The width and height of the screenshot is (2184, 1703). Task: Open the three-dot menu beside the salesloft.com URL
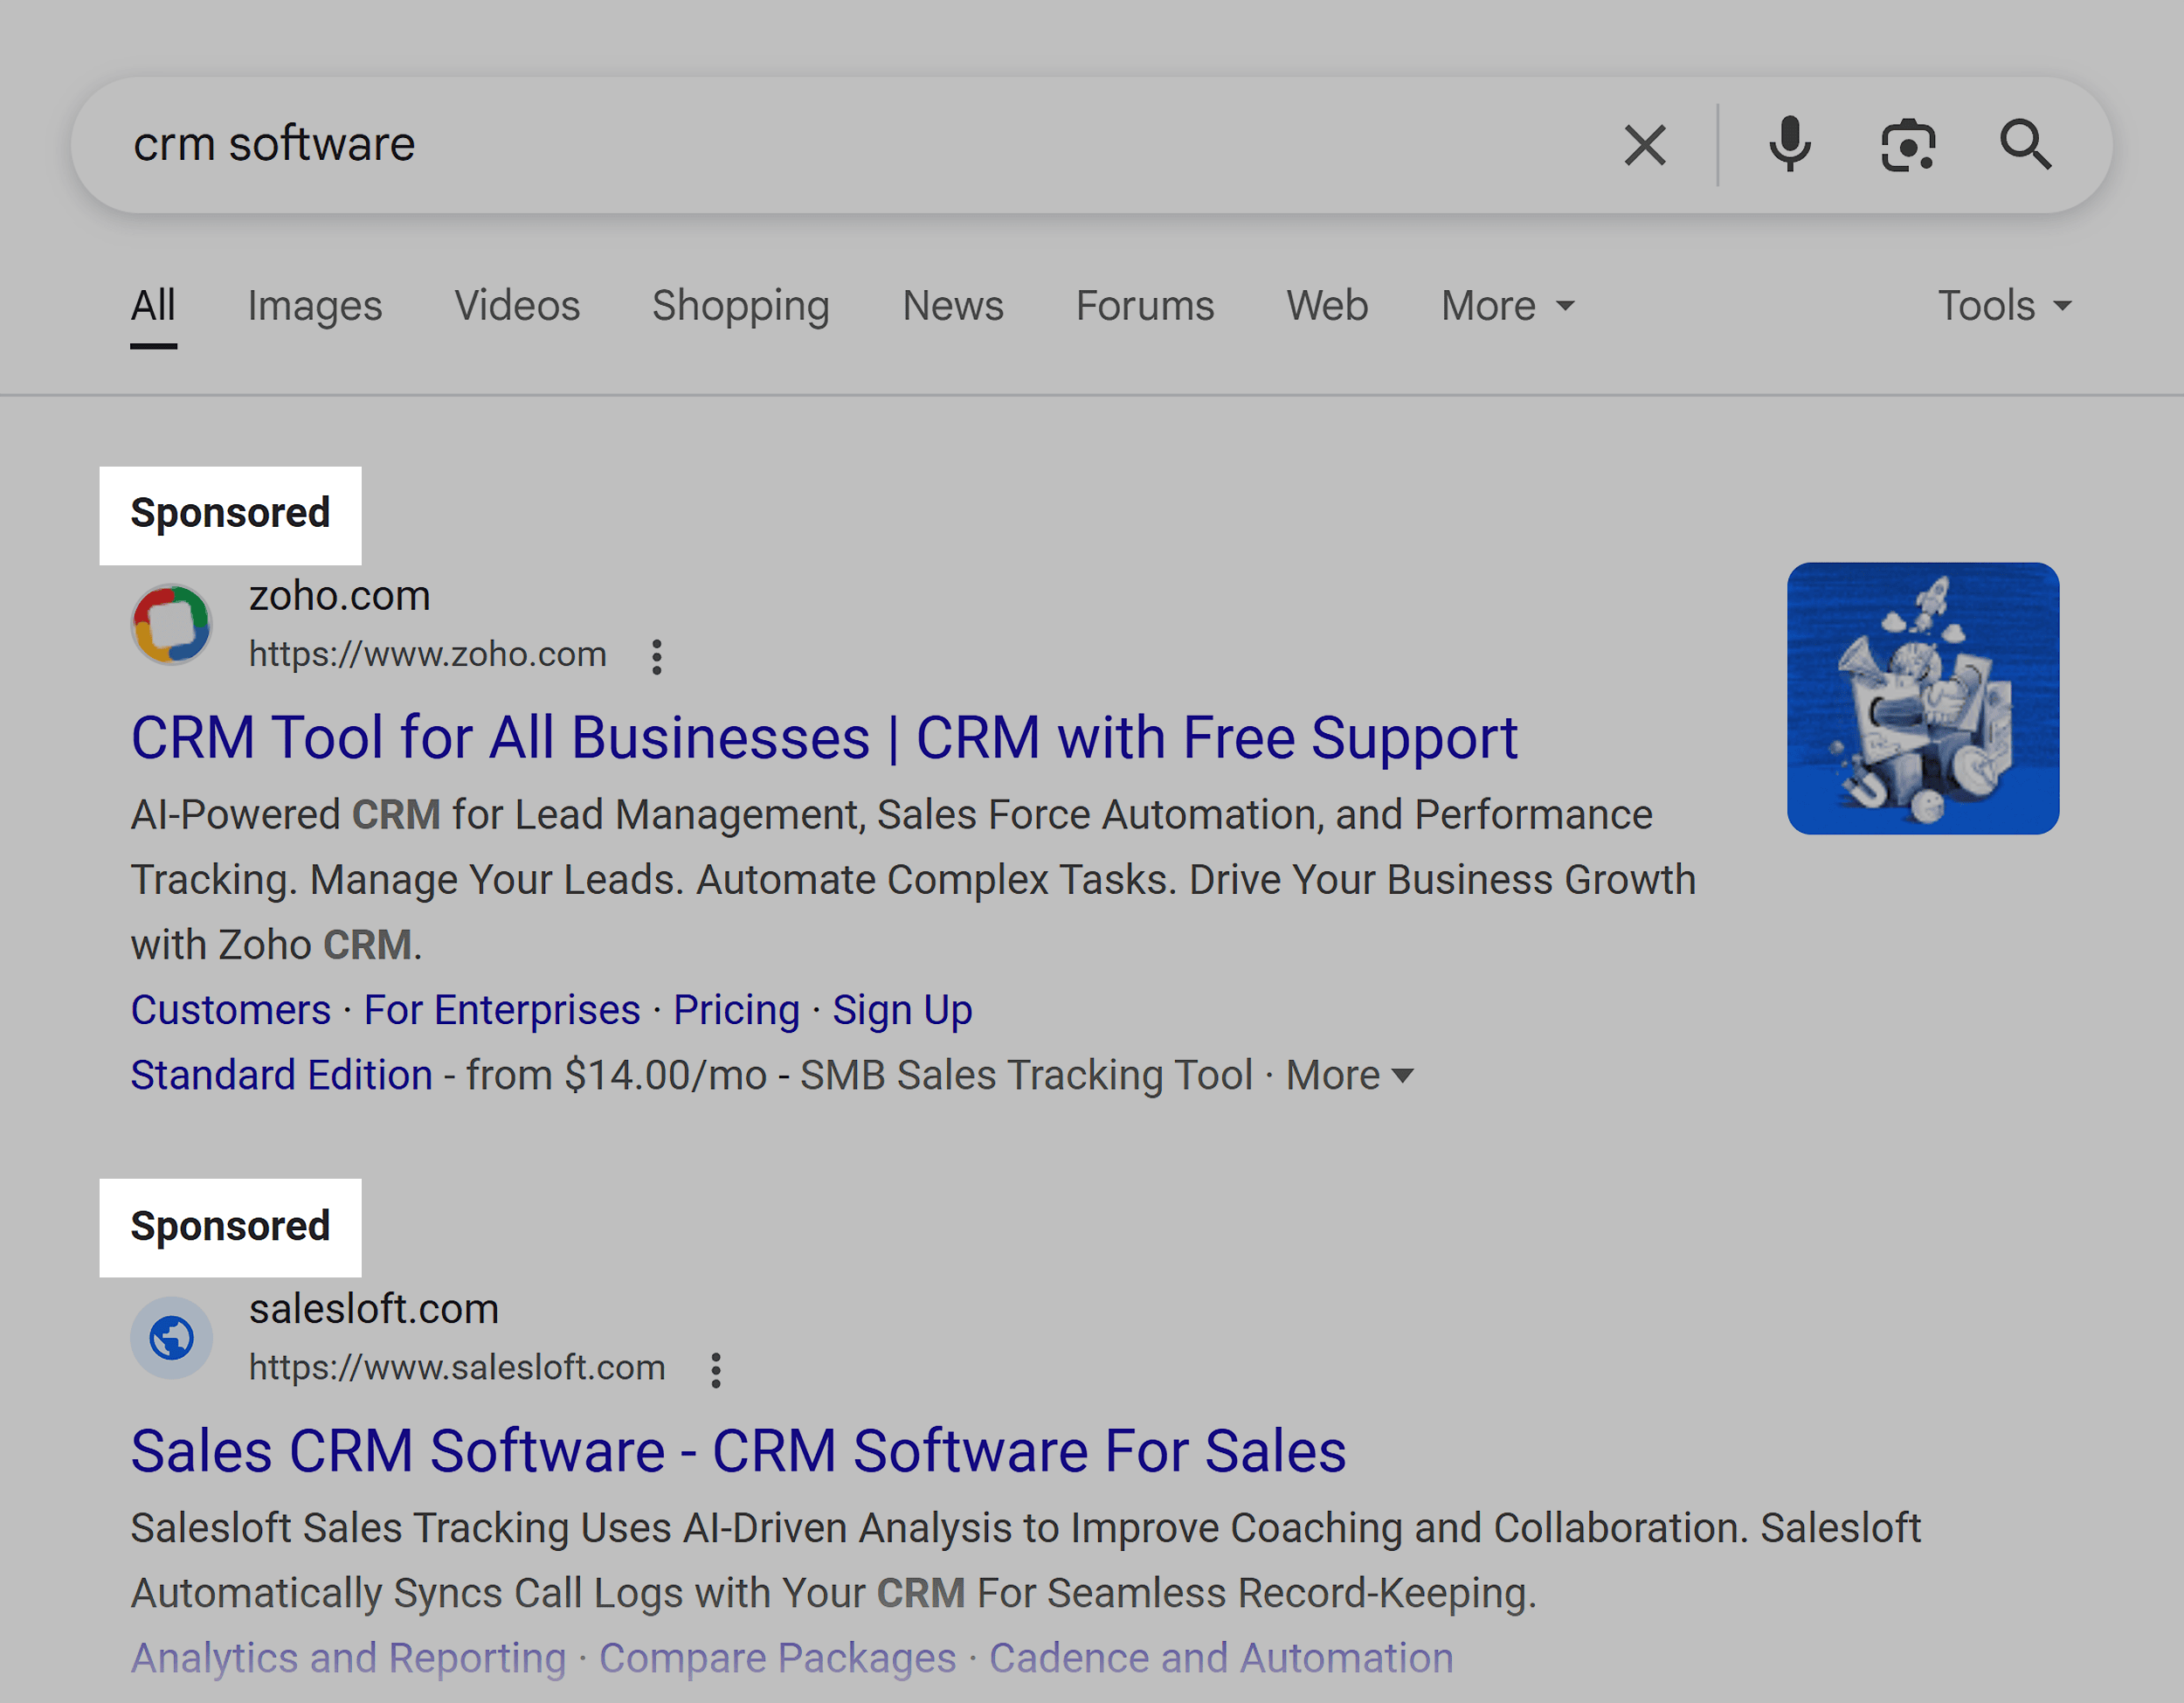(716, 1369)
